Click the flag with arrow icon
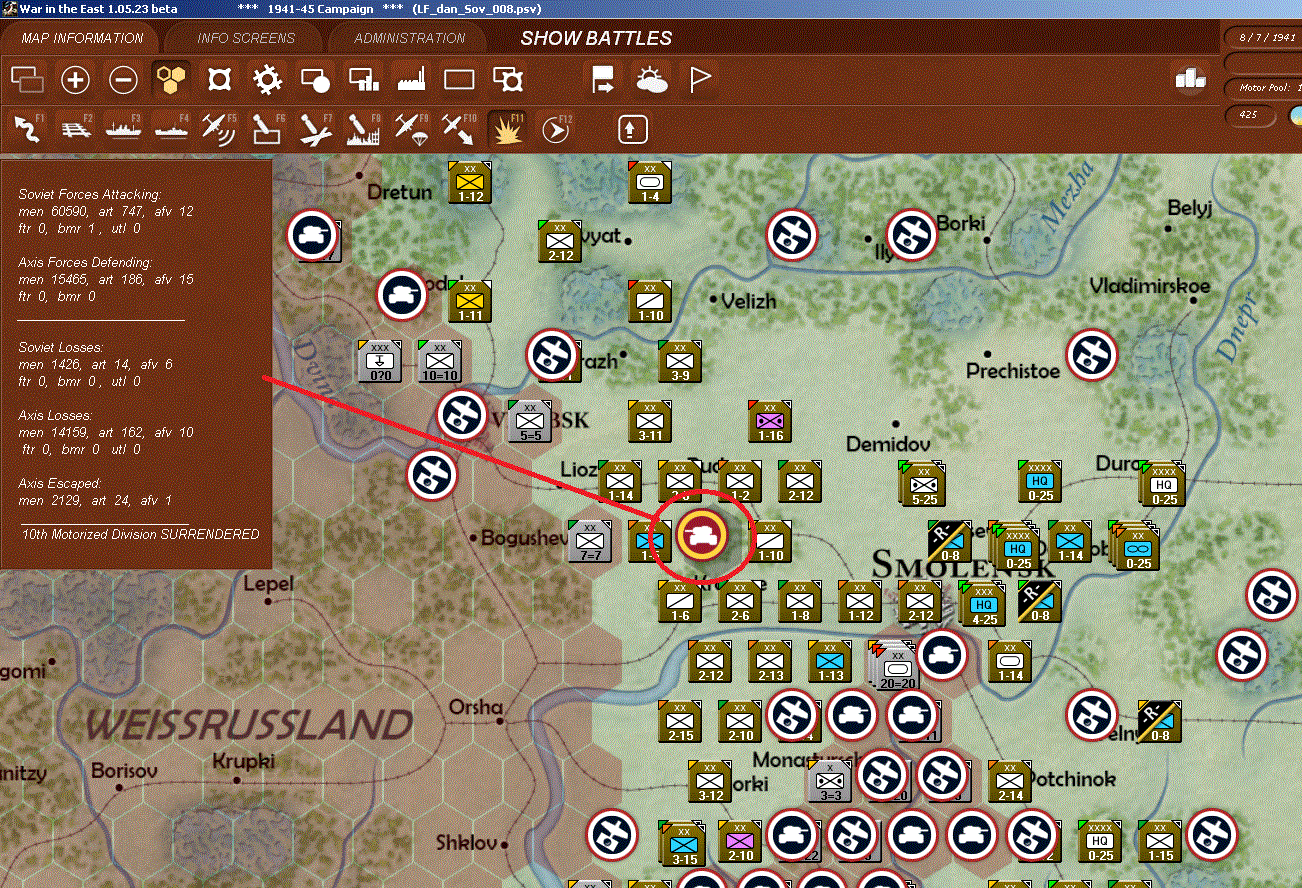This screenshot has width=1302, height=888. tap(604, 79)
